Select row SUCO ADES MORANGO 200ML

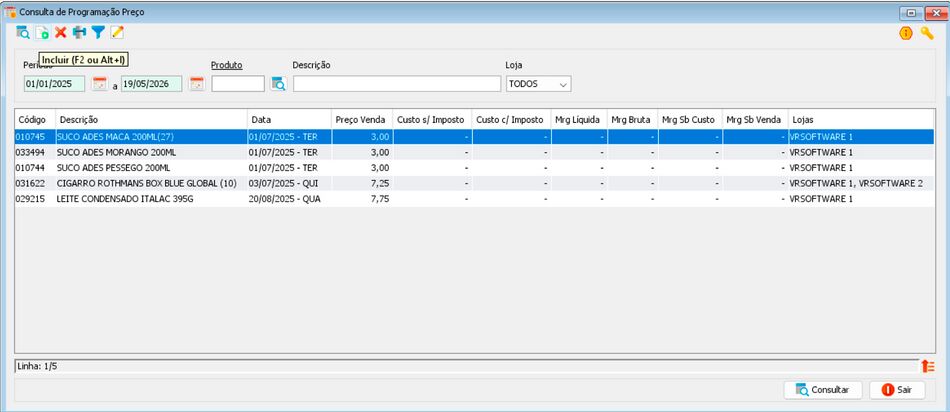(x=474, y=152)
